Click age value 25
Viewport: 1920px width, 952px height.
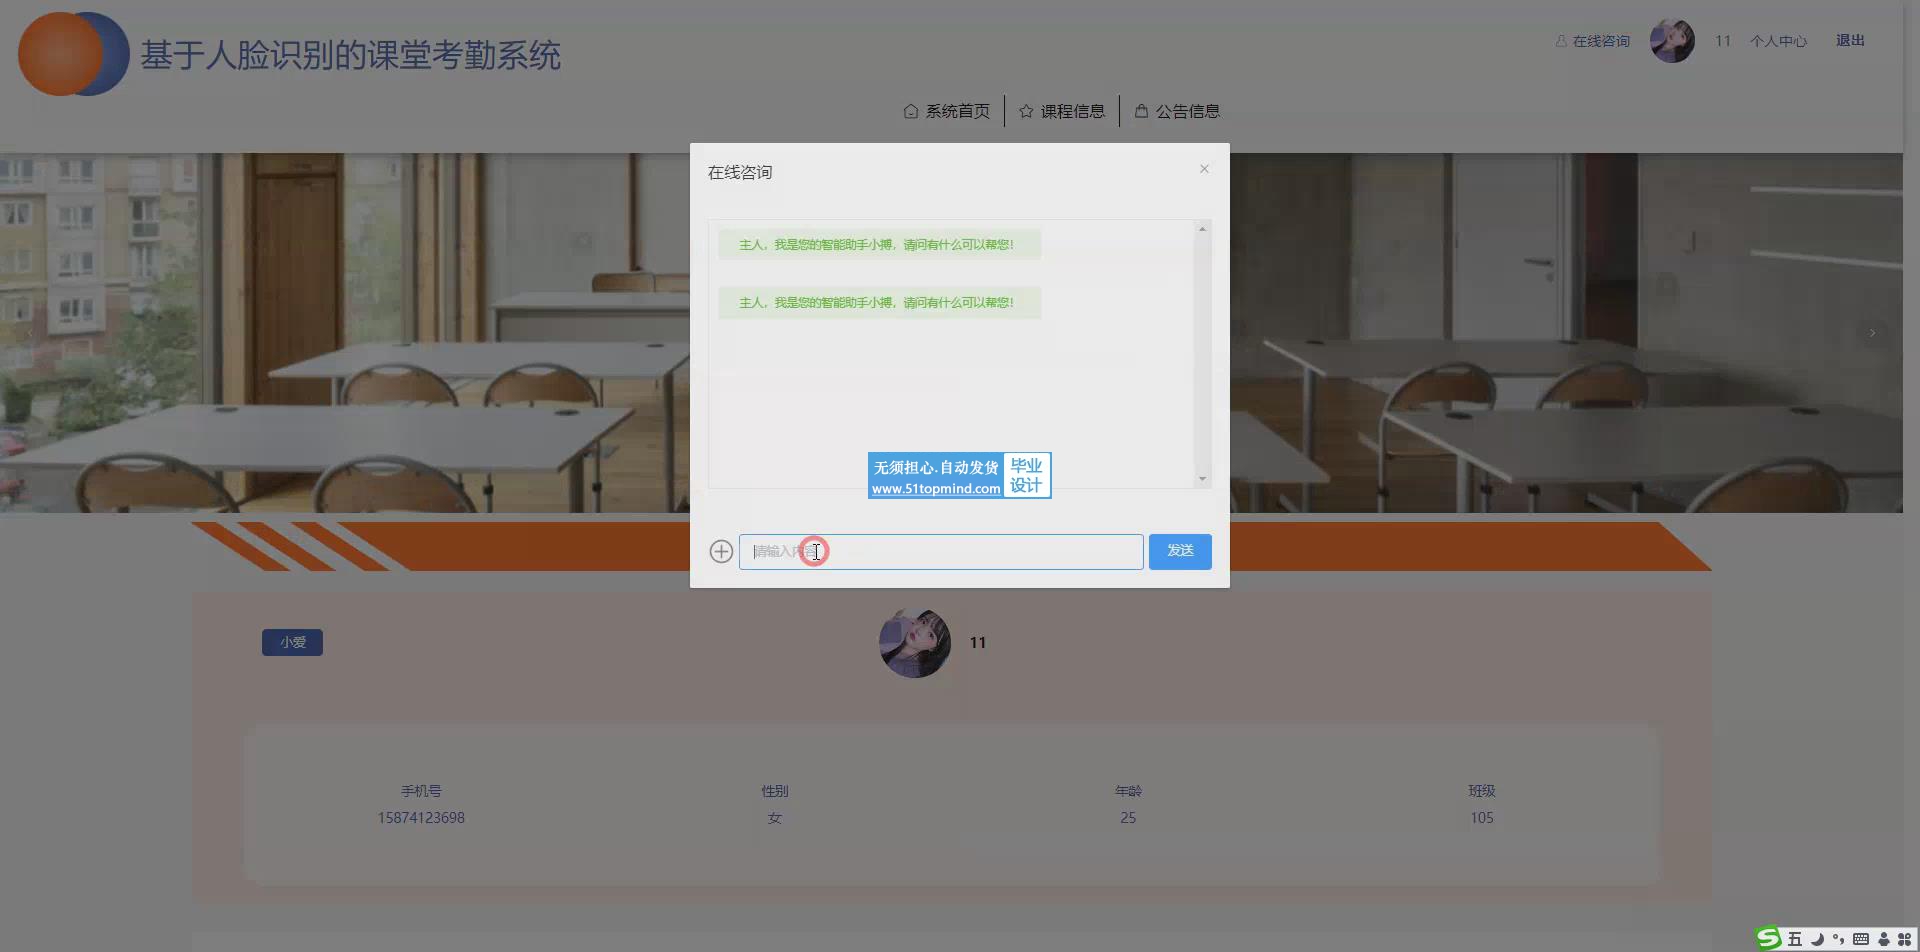coord(1128,818)
